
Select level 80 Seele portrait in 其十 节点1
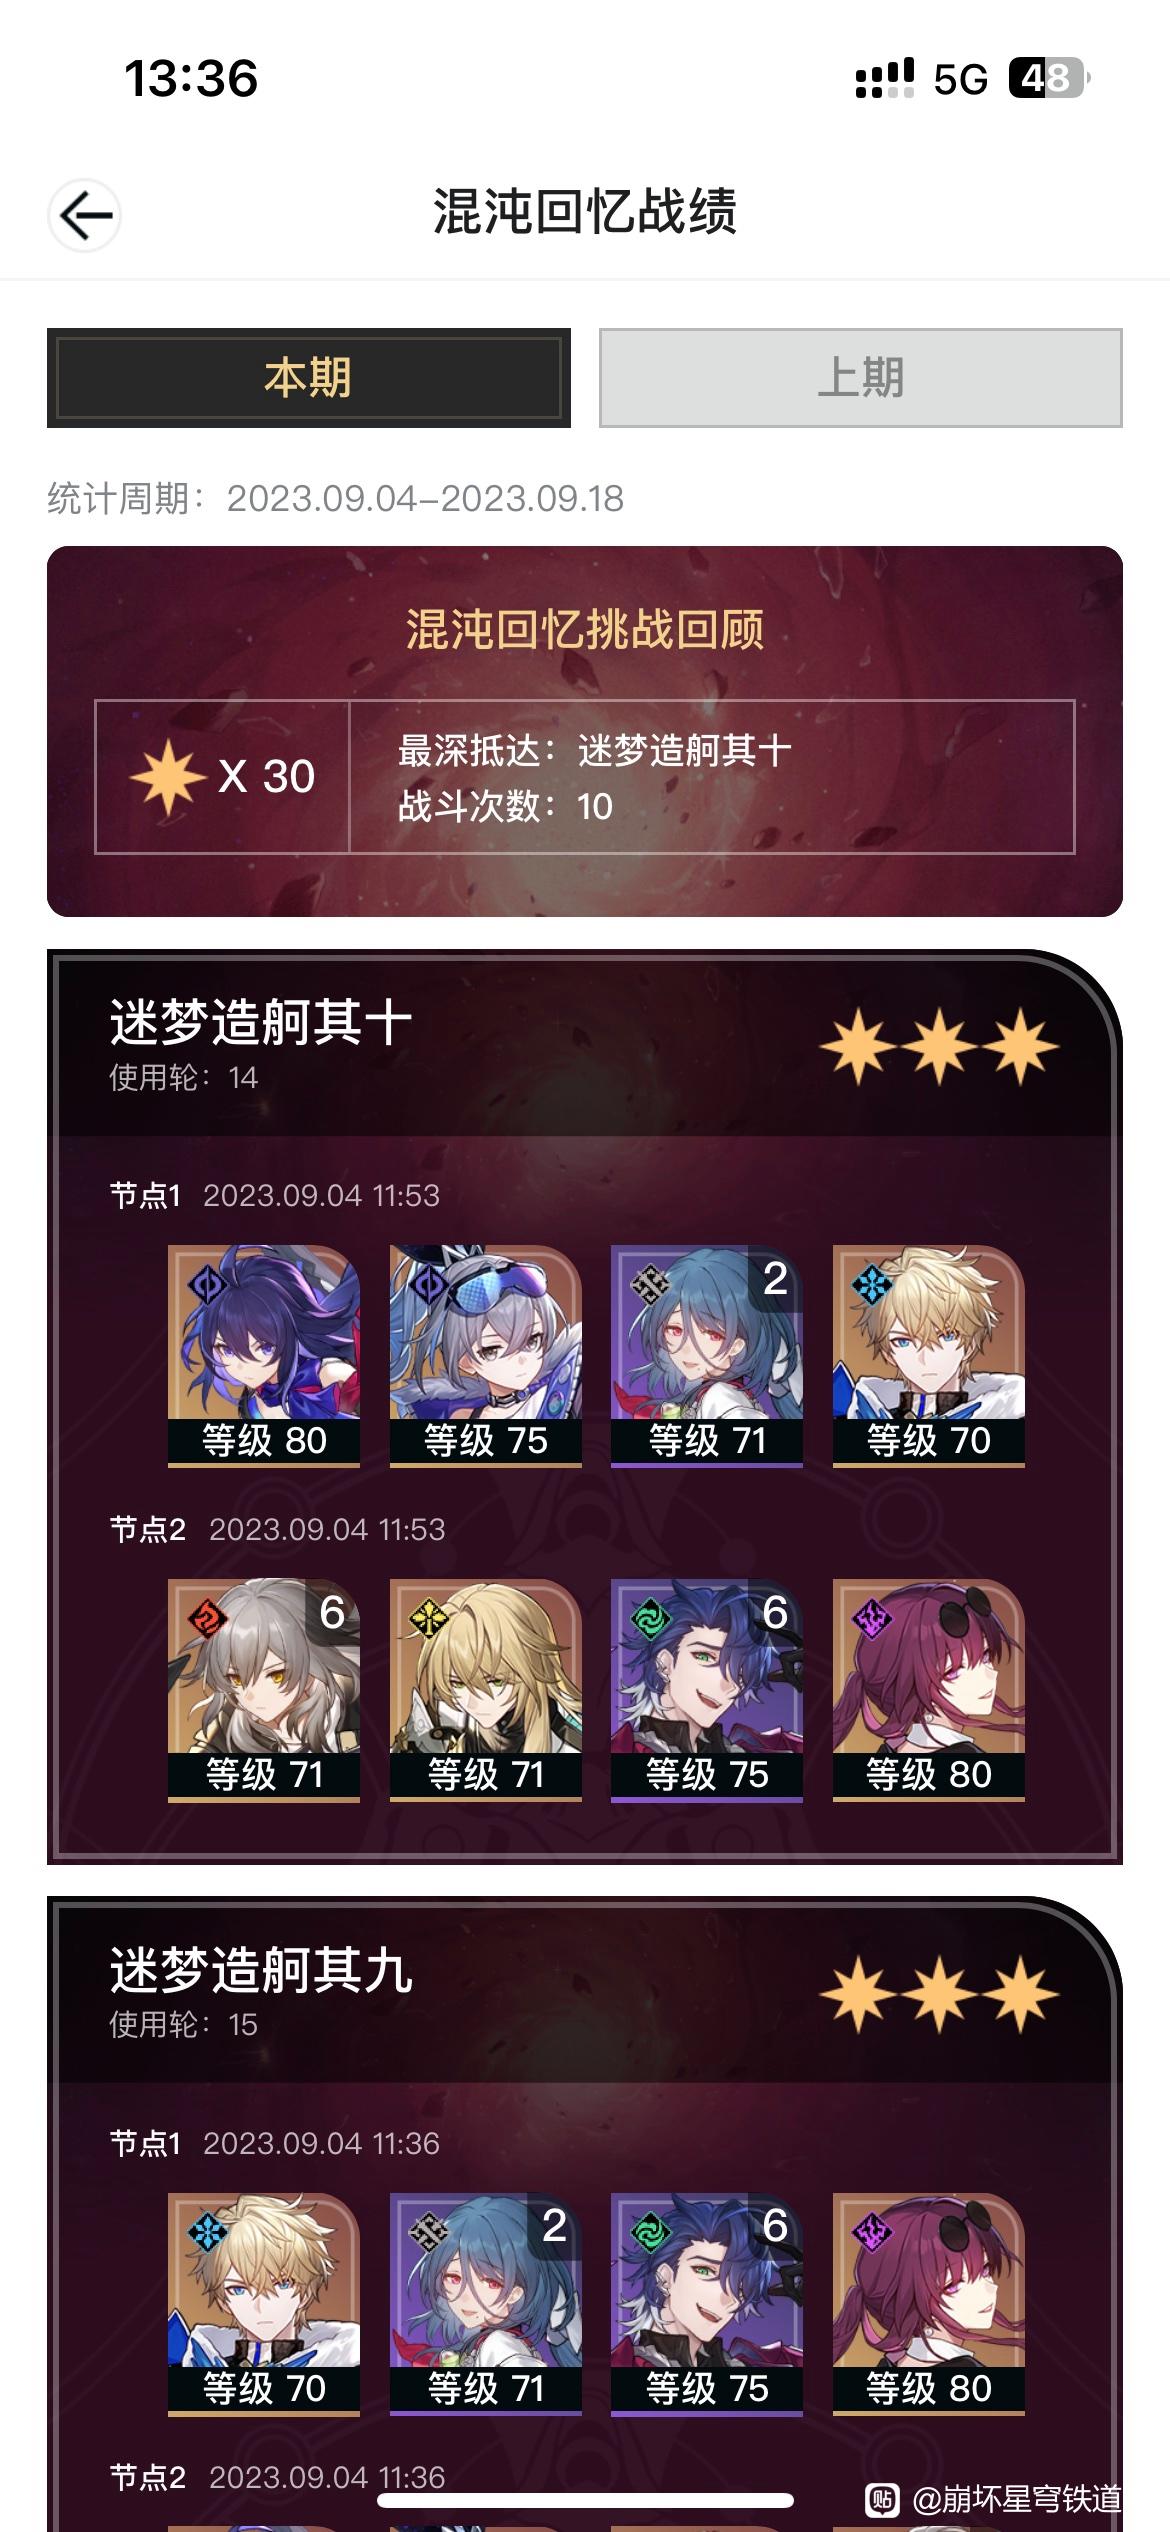click(x=264, y=1355)
